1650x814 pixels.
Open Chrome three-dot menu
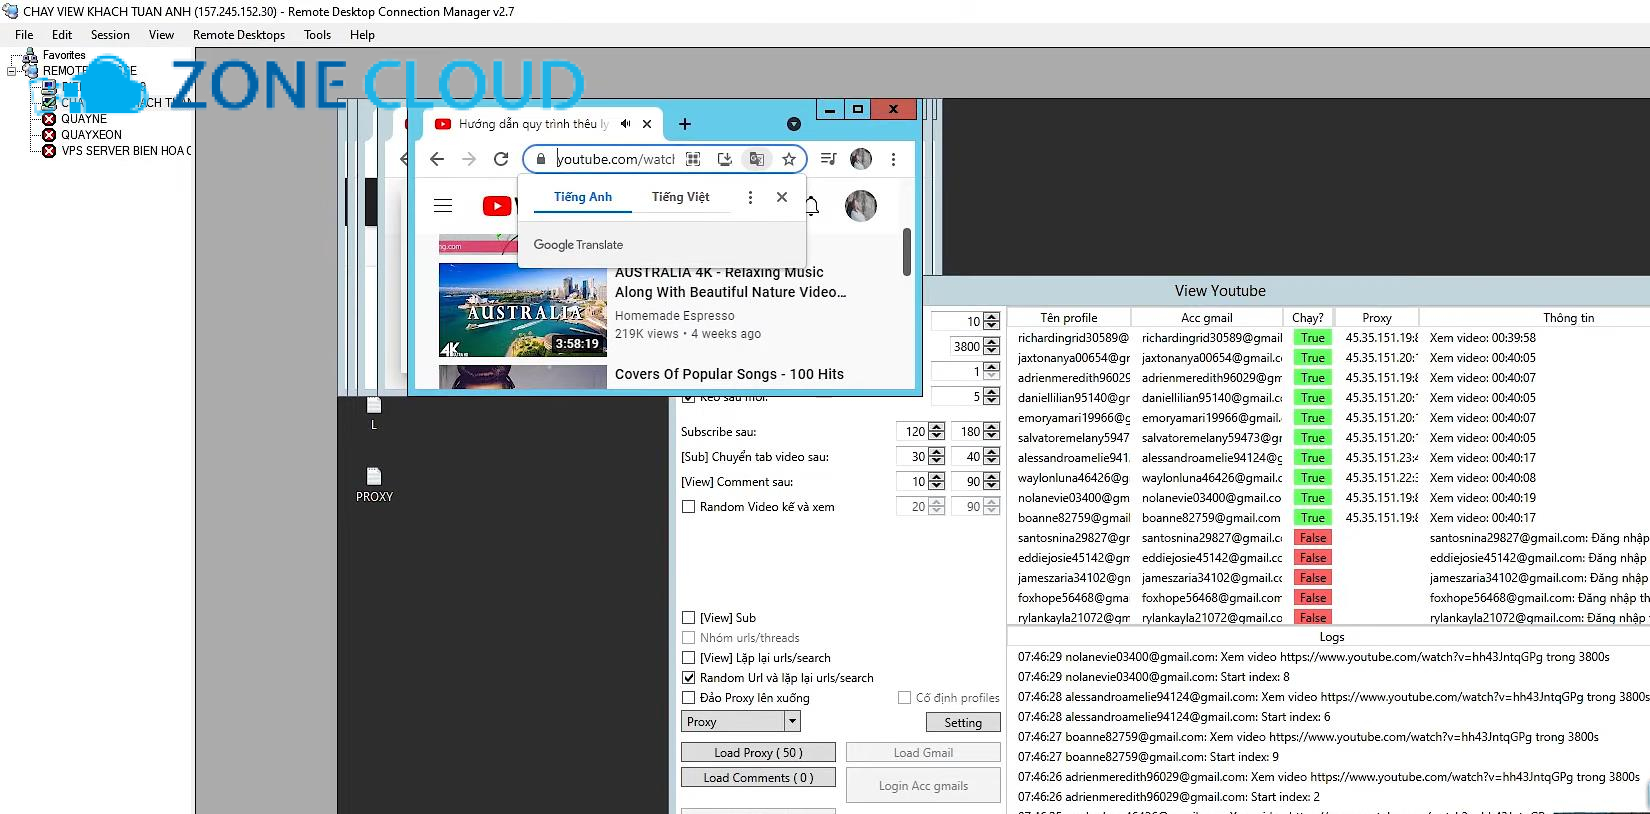click(893, 159)
